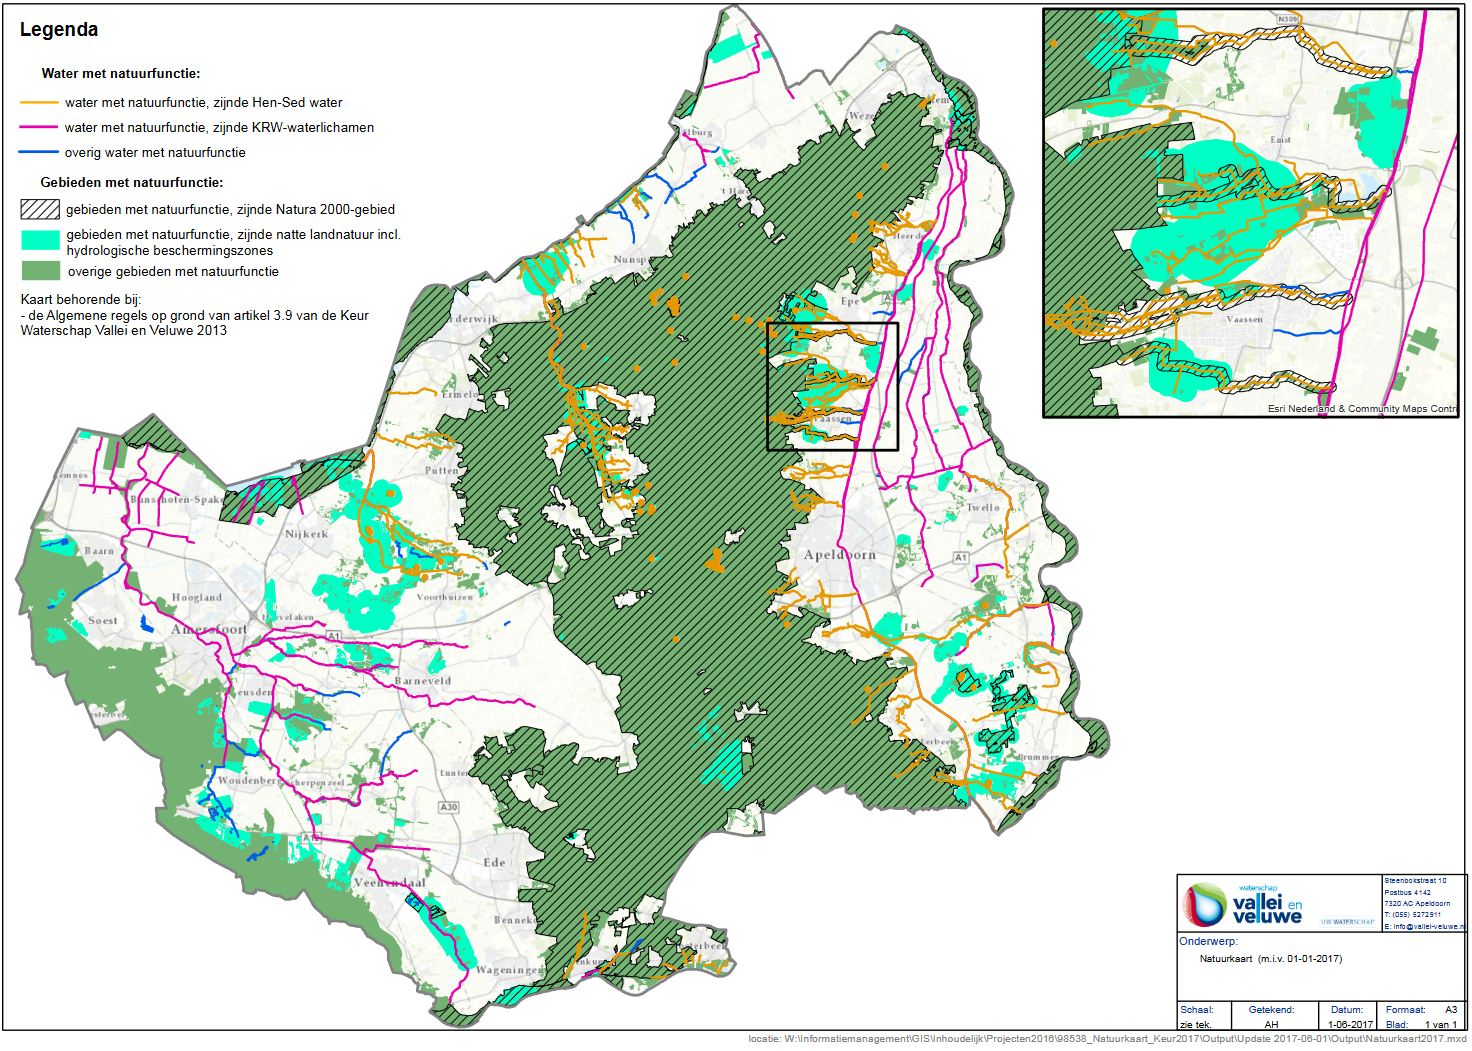The image size is (1472, 1051).
Task: Click the Twello town label
Action: (983, 508)
